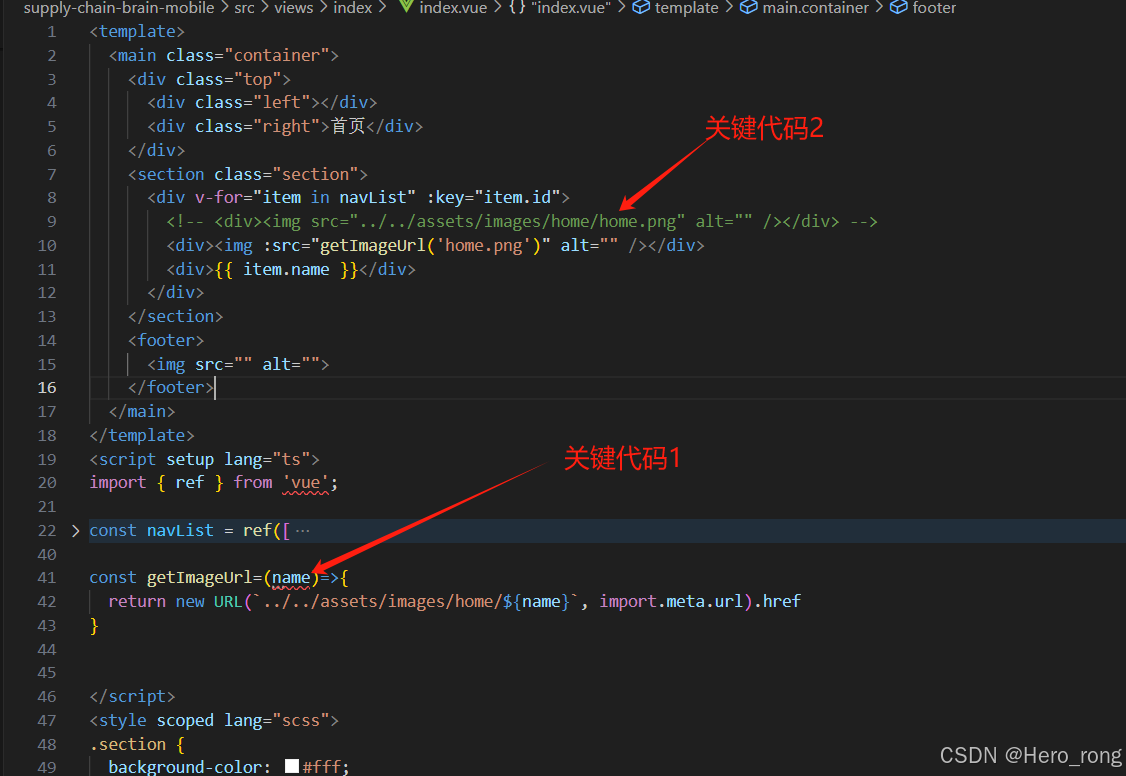Open the main.container breadcrumb symbol

coord(816,8)
